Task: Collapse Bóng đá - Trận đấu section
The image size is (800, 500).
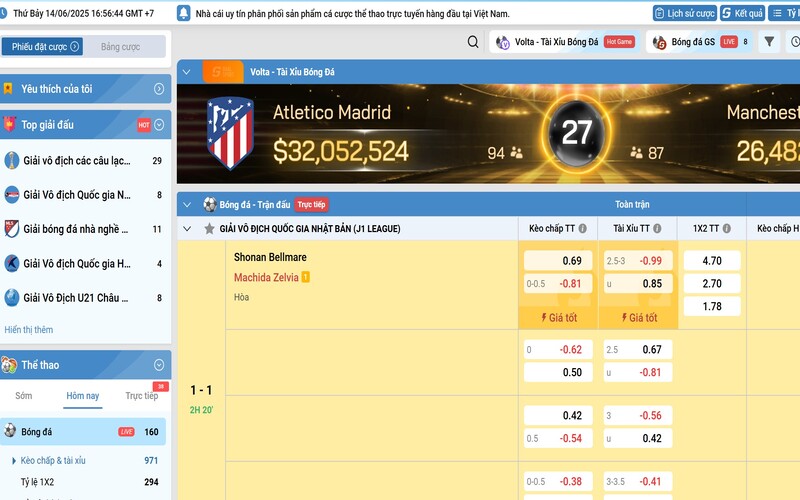Action: 187,205
